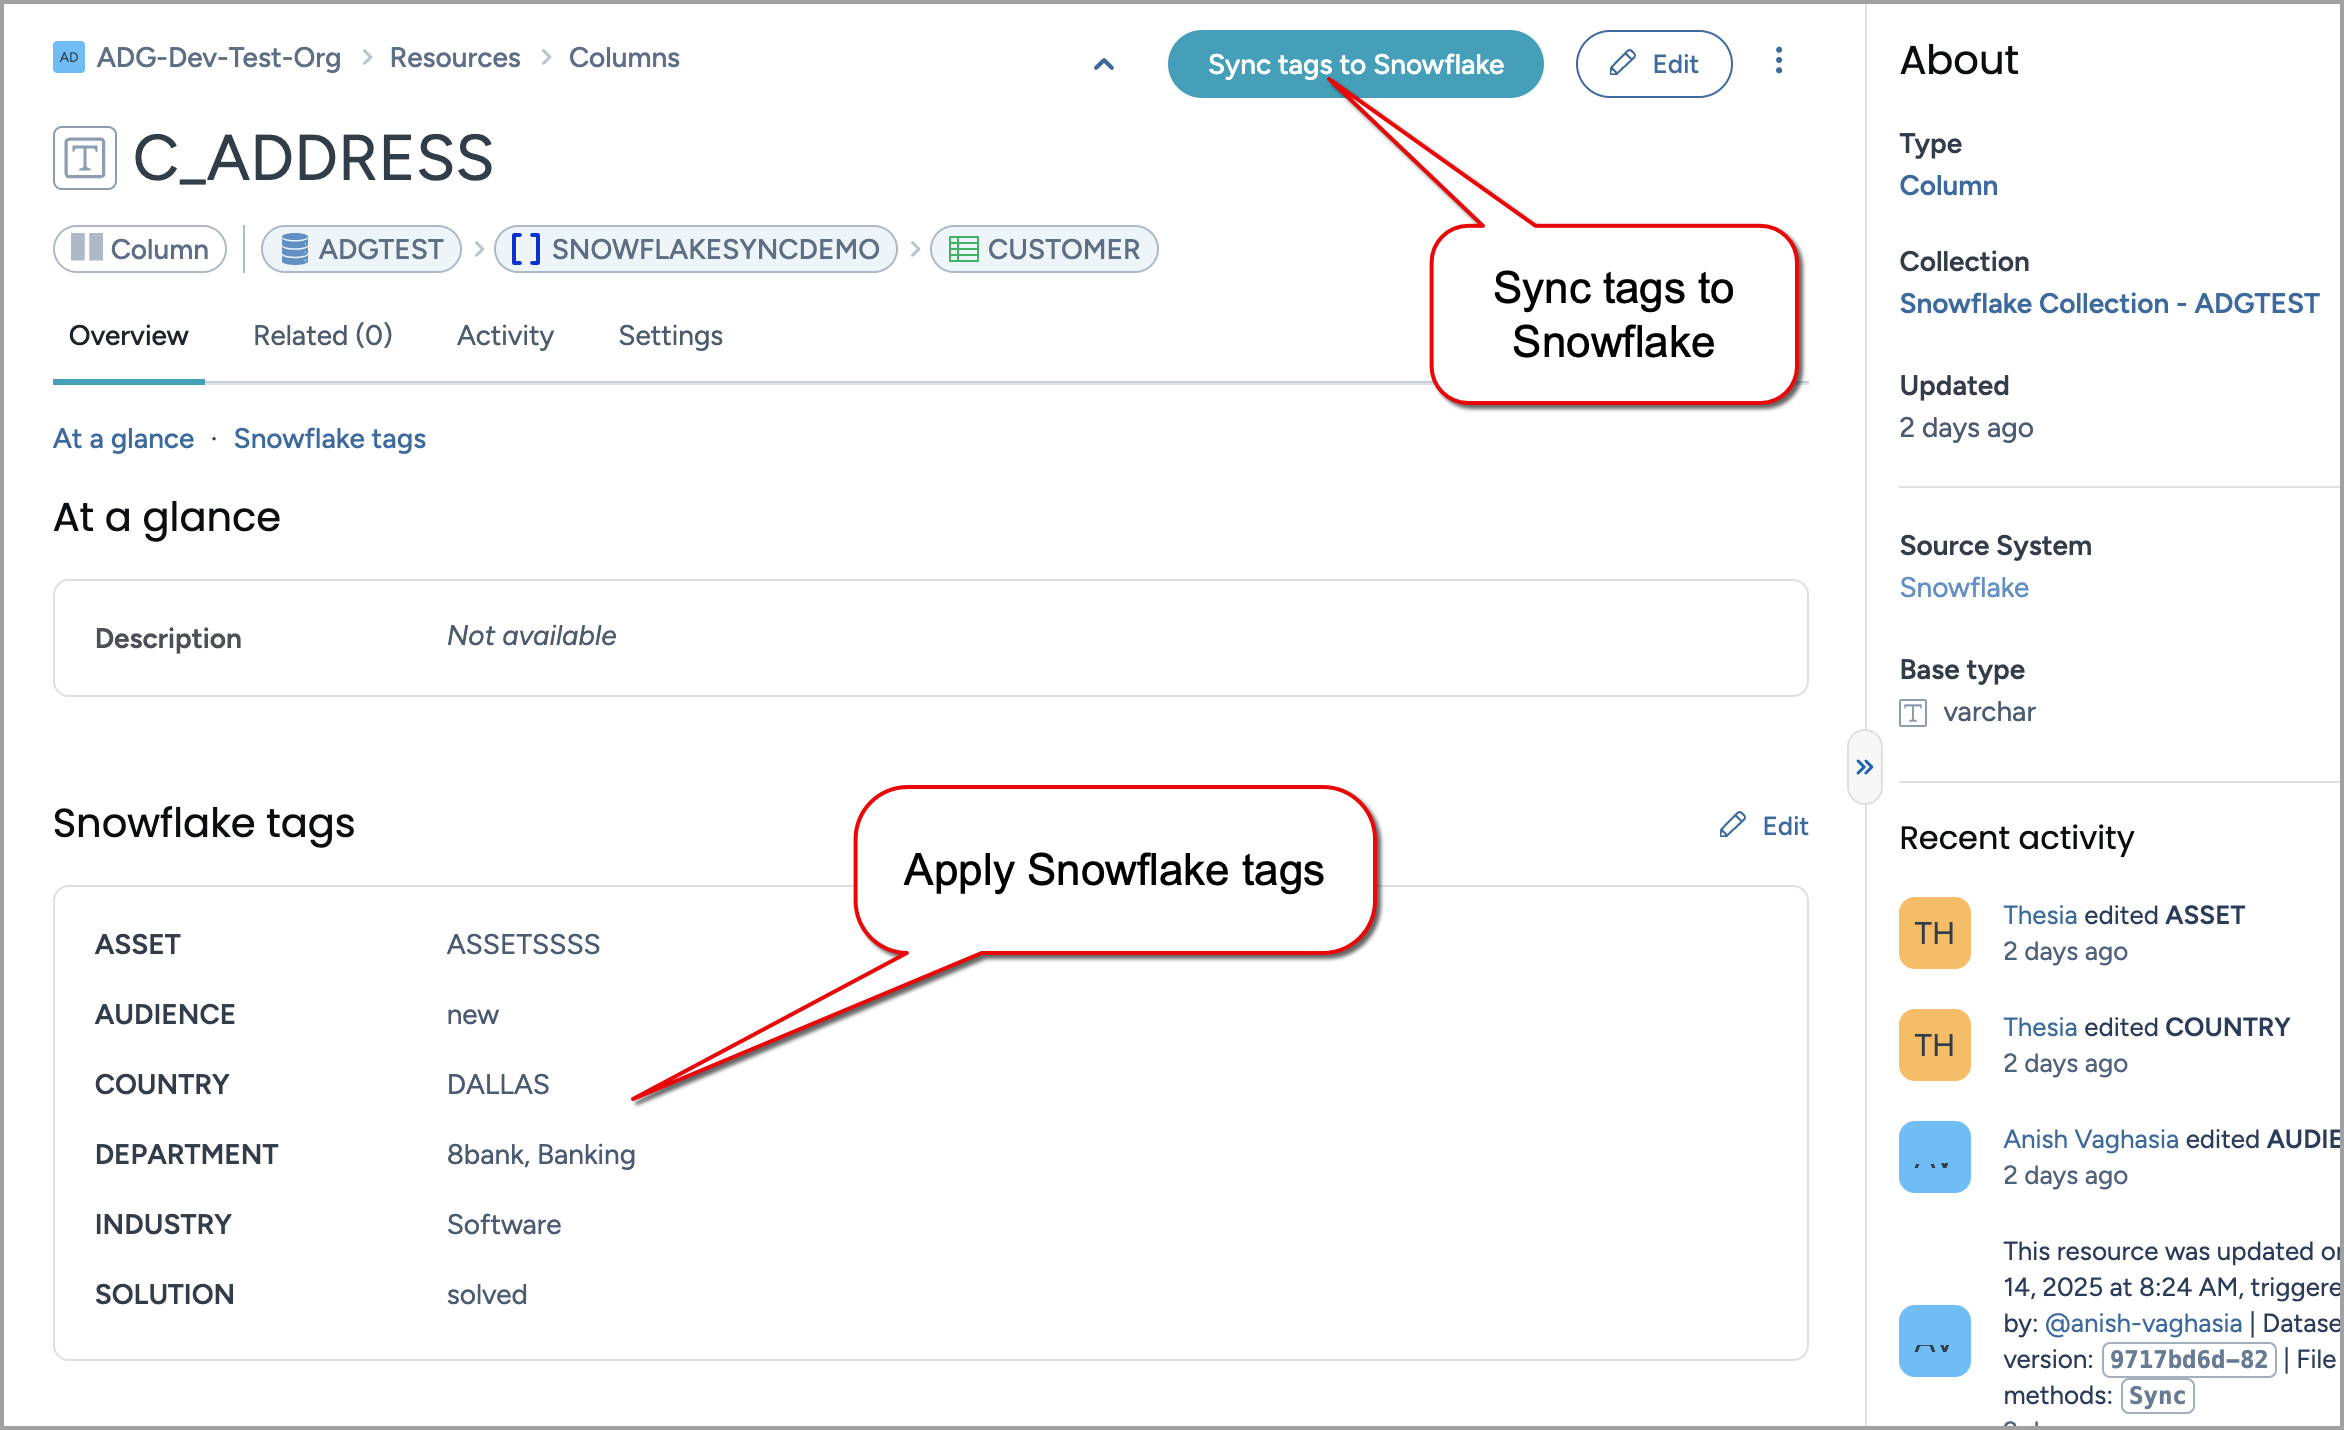Screen dimensions: 2344x1430
Task: Click the database icon on the ADGTEST badge
Action: 295,249
